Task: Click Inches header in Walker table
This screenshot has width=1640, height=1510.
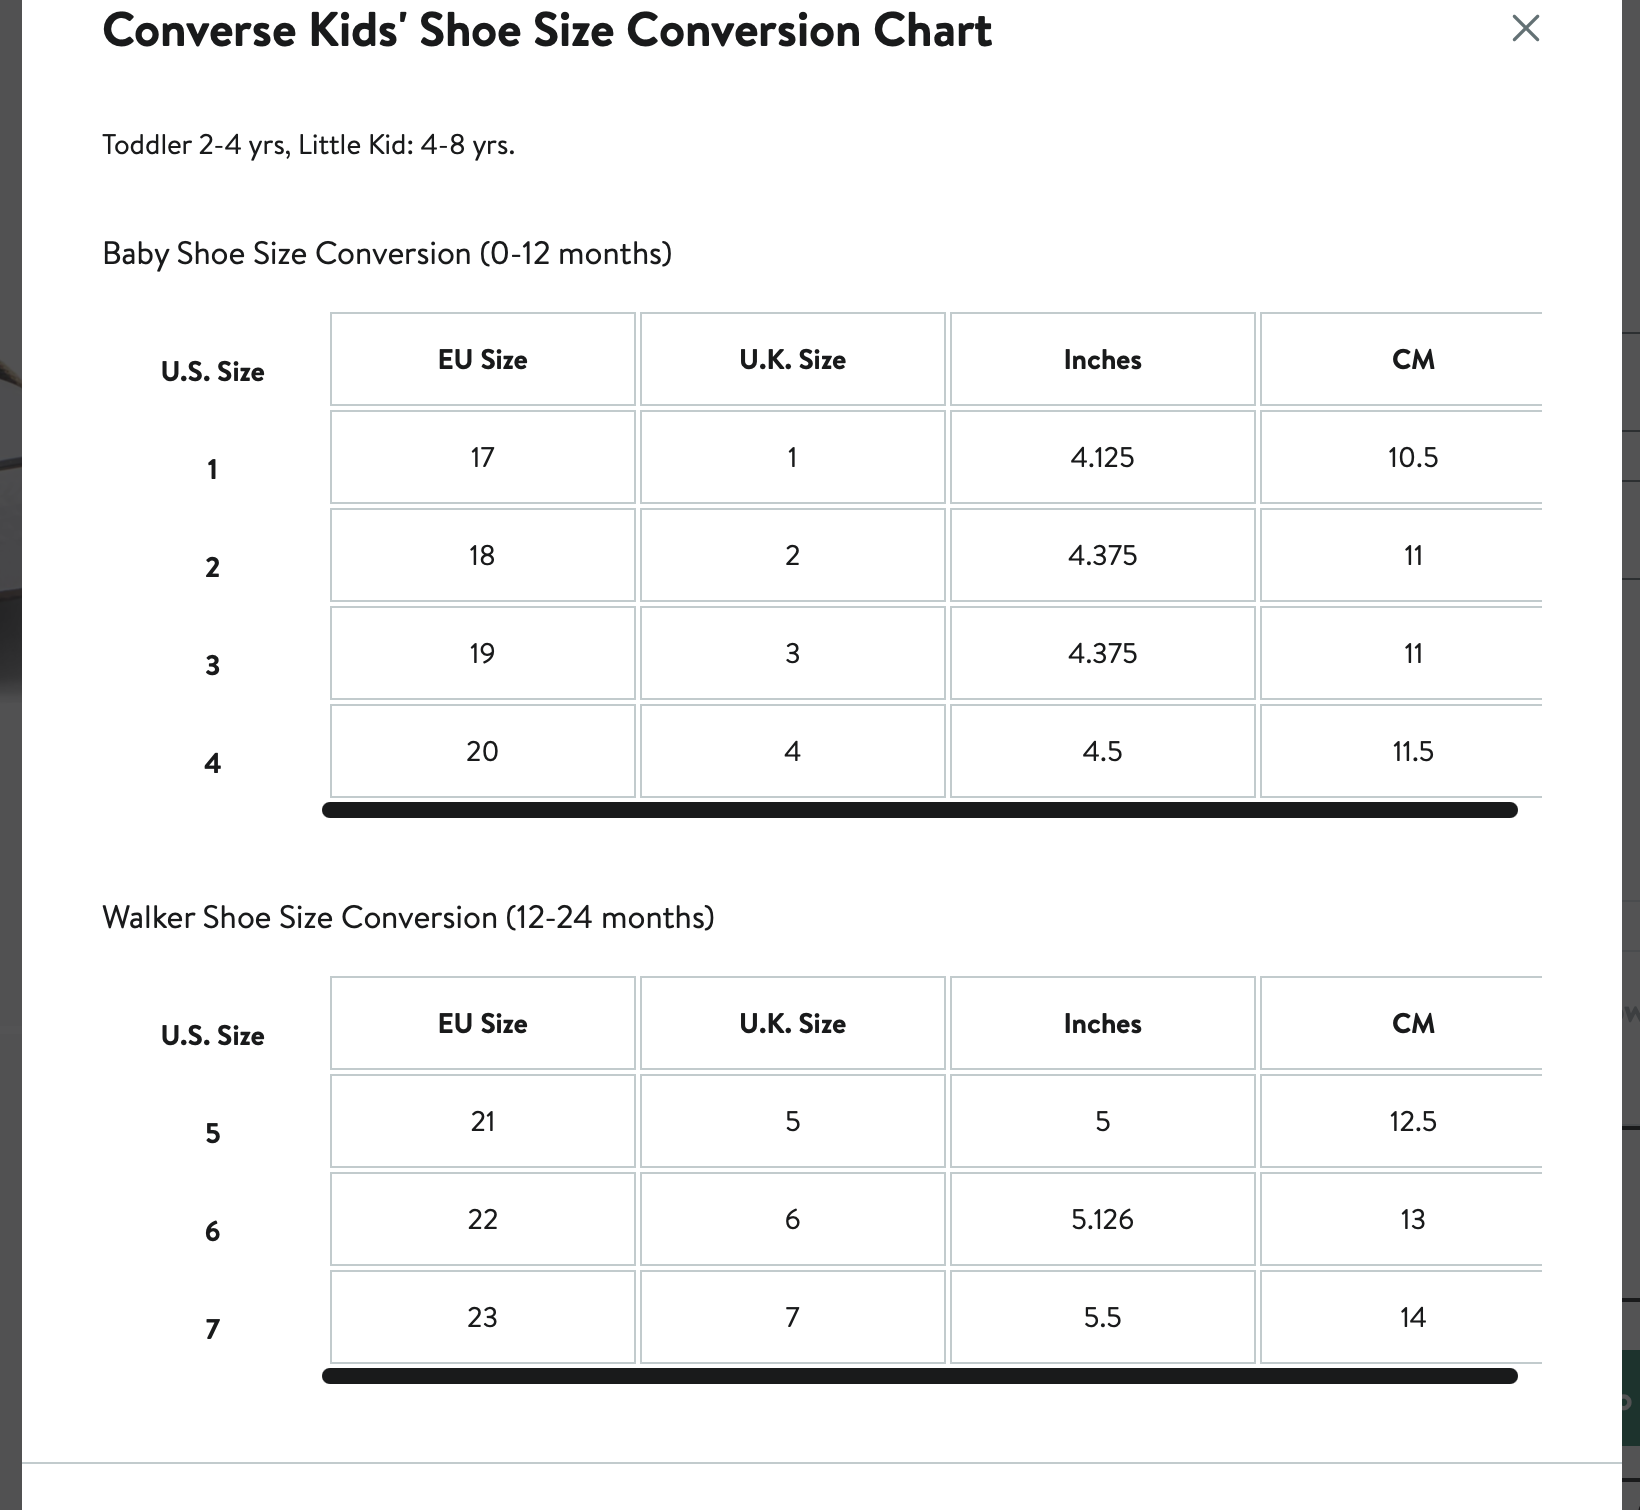Action: click(x=1103, y=1023)
